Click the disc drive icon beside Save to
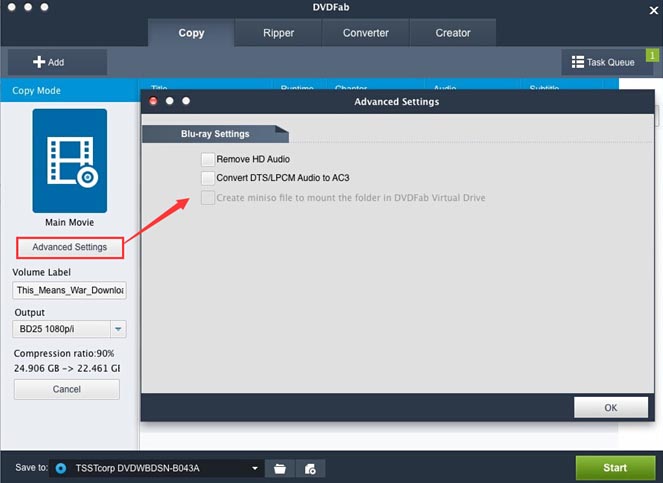 click(x=61, y=468)
